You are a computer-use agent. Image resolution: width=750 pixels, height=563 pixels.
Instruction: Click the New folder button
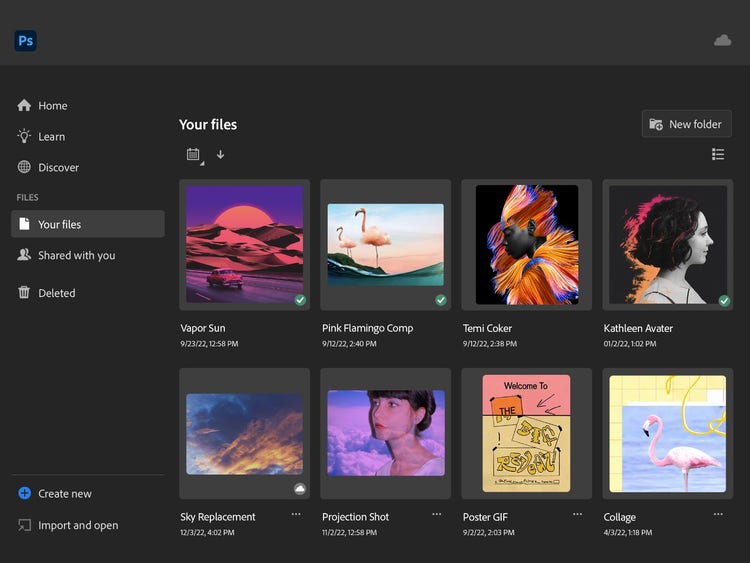click(x=686, y=124)
